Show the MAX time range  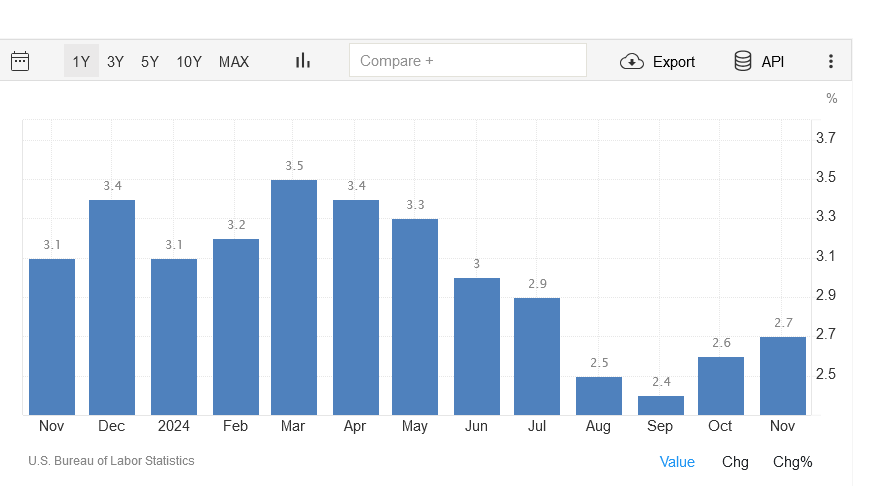tap(234, 61)
